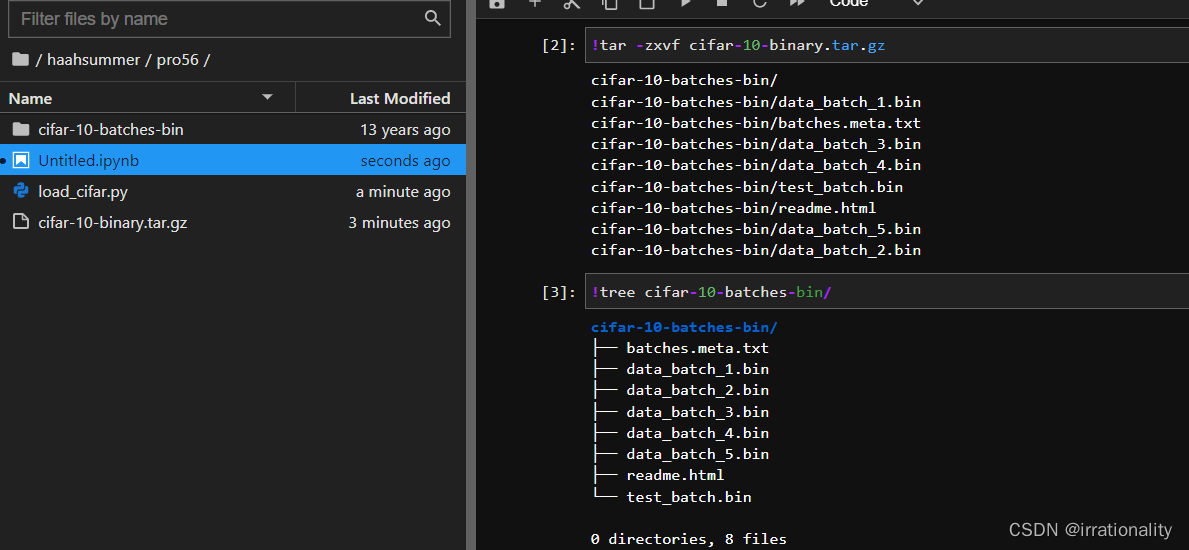Click the folder icon of cifar-10-batches-bin
The width and height of the screenshot is (1189, 550).
[21, 129]
